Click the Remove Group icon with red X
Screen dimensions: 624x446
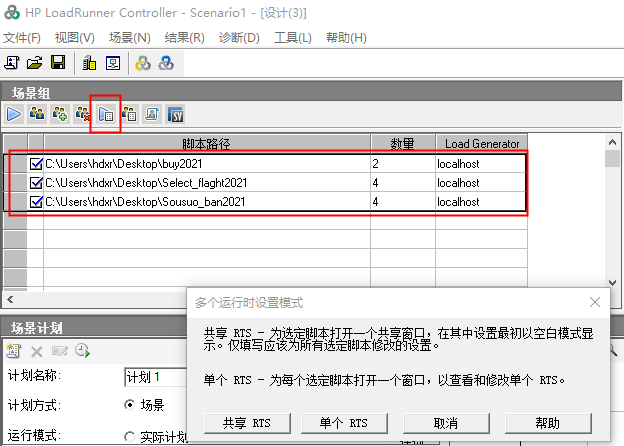[83, 114]
